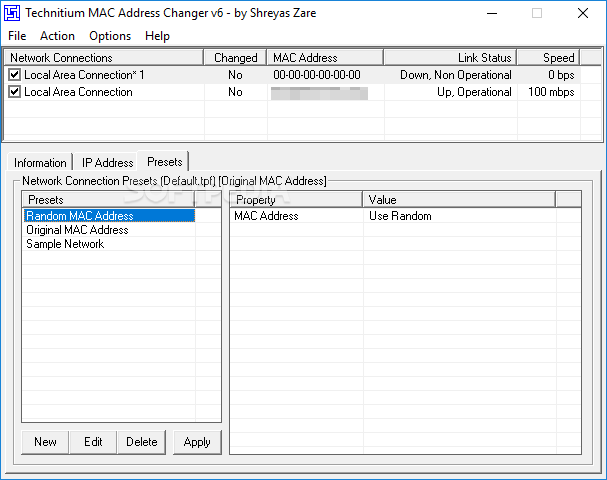Uncheck the Local Area Connection* 1 checkbox
This screenshot has width=607, height=480.
pos(14,74)
